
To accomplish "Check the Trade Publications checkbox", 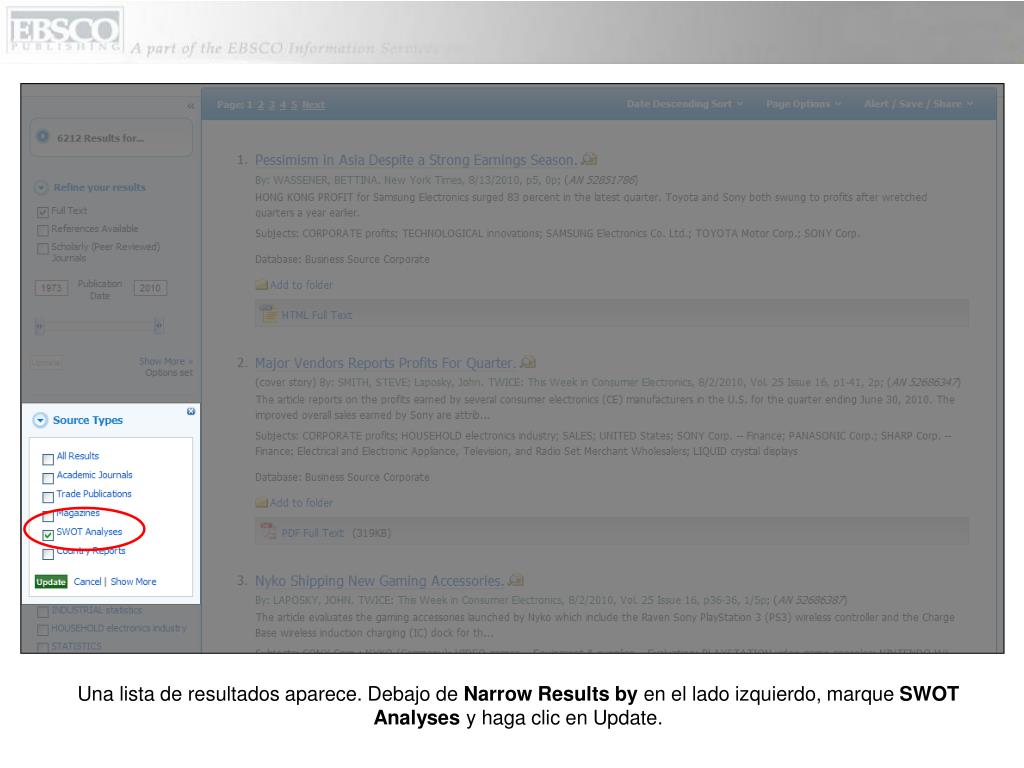I will point(48,496).
